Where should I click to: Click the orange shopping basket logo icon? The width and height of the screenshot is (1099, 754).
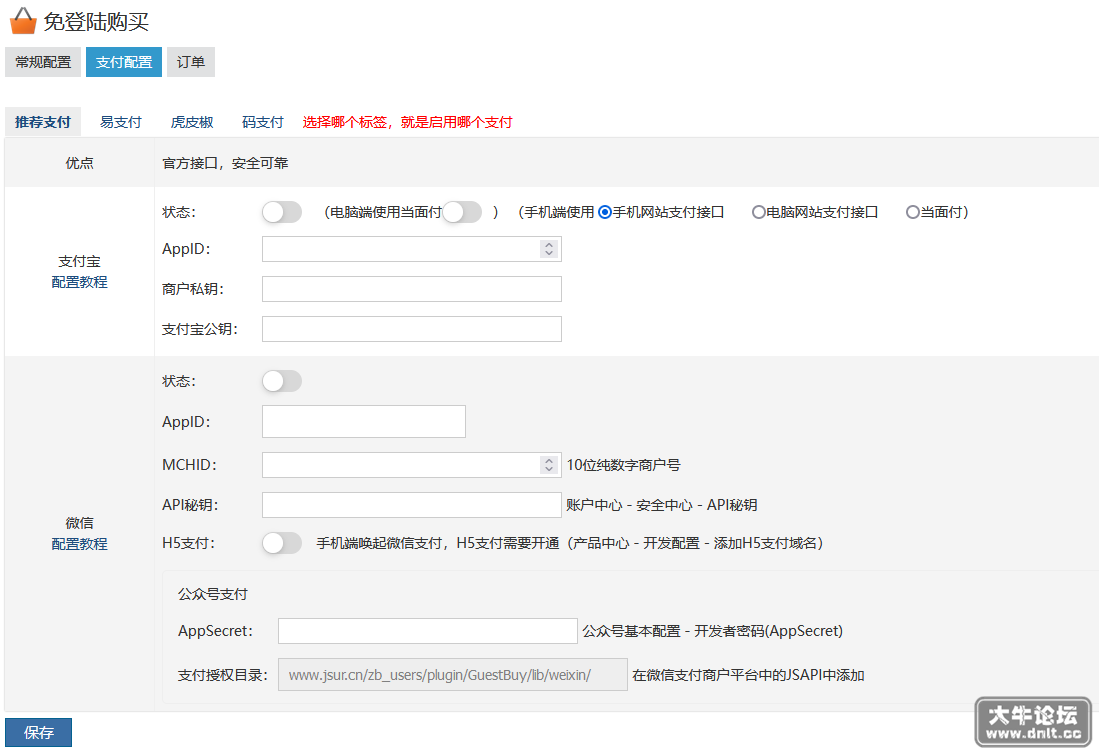(22, 21)
